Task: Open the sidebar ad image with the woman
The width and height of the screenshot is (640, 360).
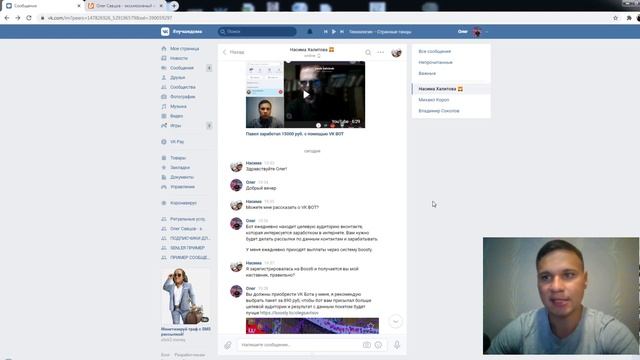Action: pyautogui.click(x=186, y=297)
